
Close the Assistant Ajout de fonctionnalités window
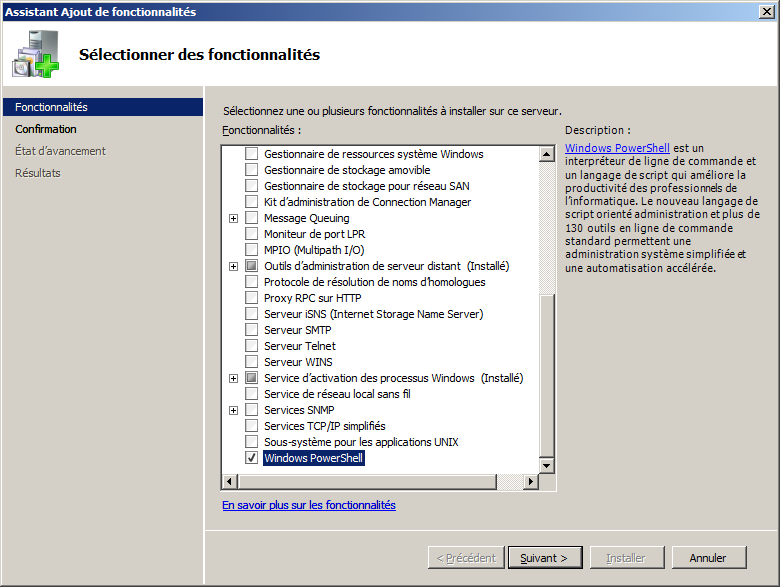pyautogui.click(x=764, y=12)
